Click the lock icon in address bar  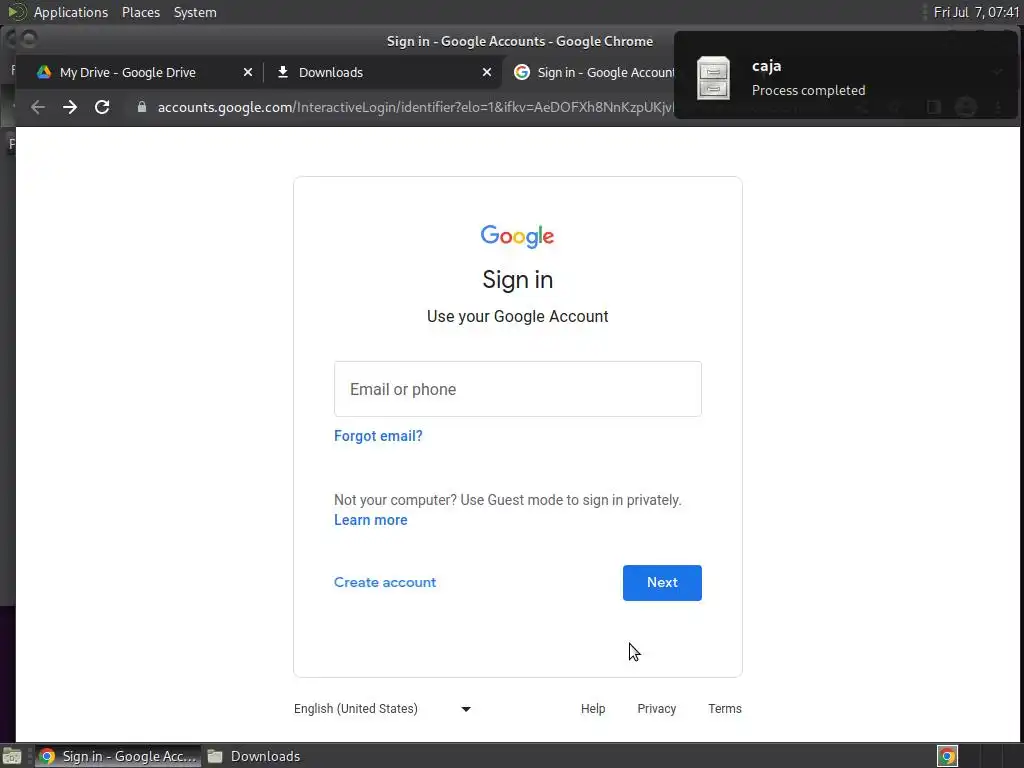pyautogui.click(x=142, y=107)
